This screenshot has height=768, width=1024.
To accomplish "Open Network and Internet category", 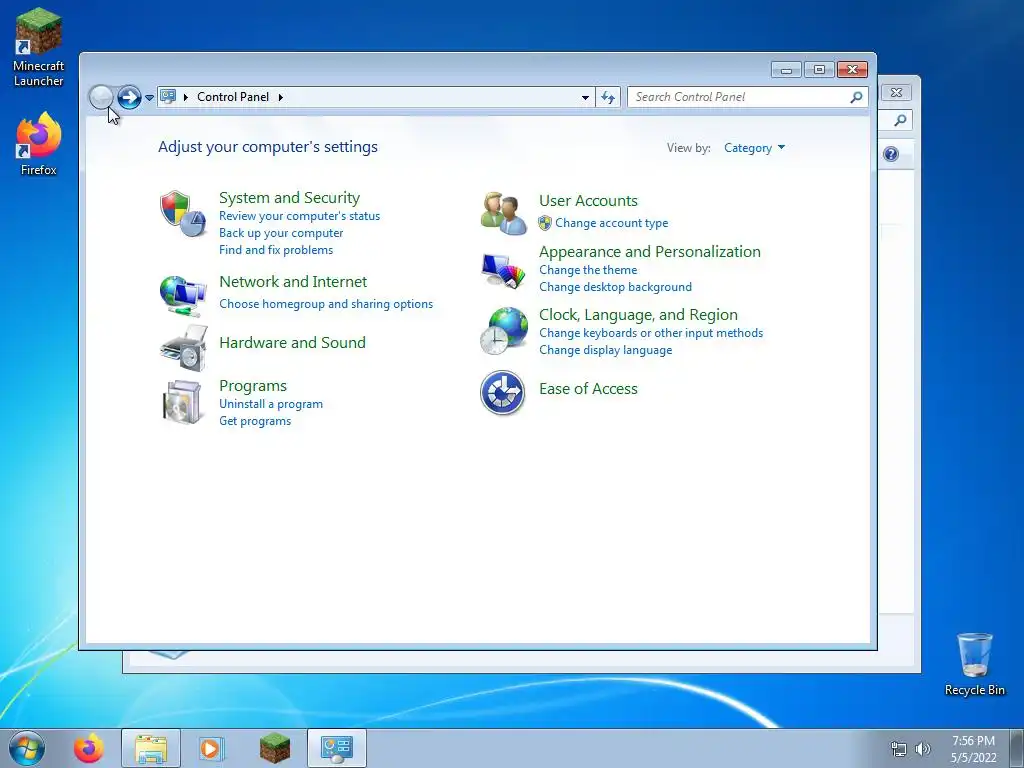I will click(293, 281).
